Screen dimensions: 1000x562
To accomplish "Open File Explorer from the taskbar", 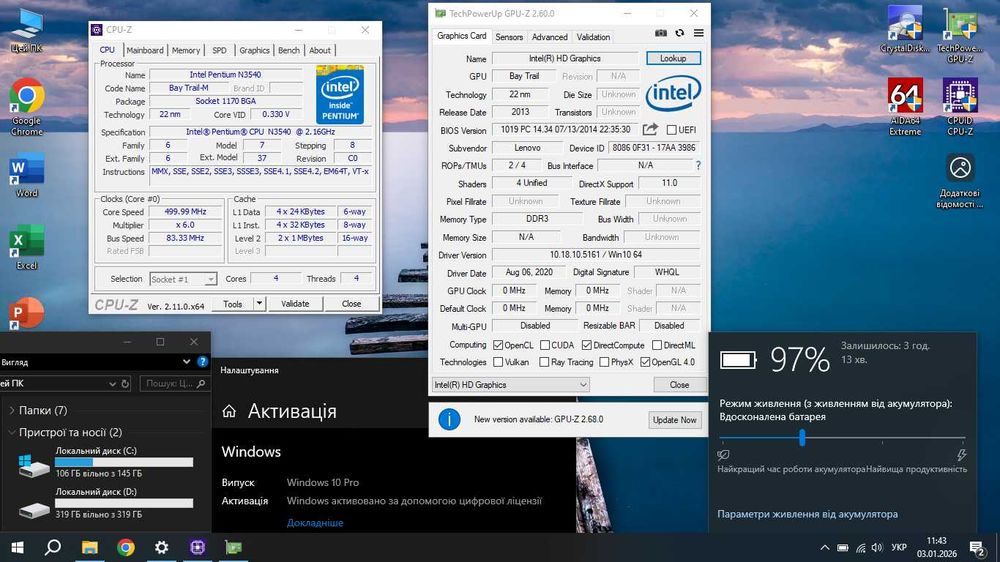I will (x=89, y=547).
